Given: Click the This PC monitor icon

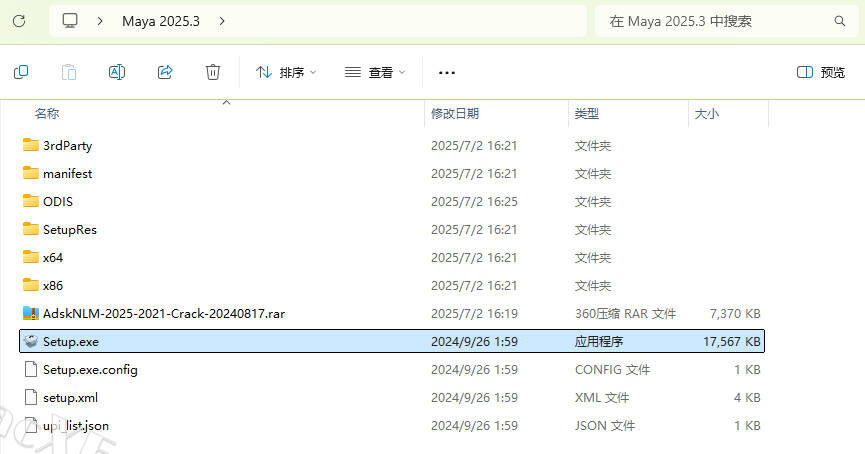Looking at the screenshot, I should (70, 21).
